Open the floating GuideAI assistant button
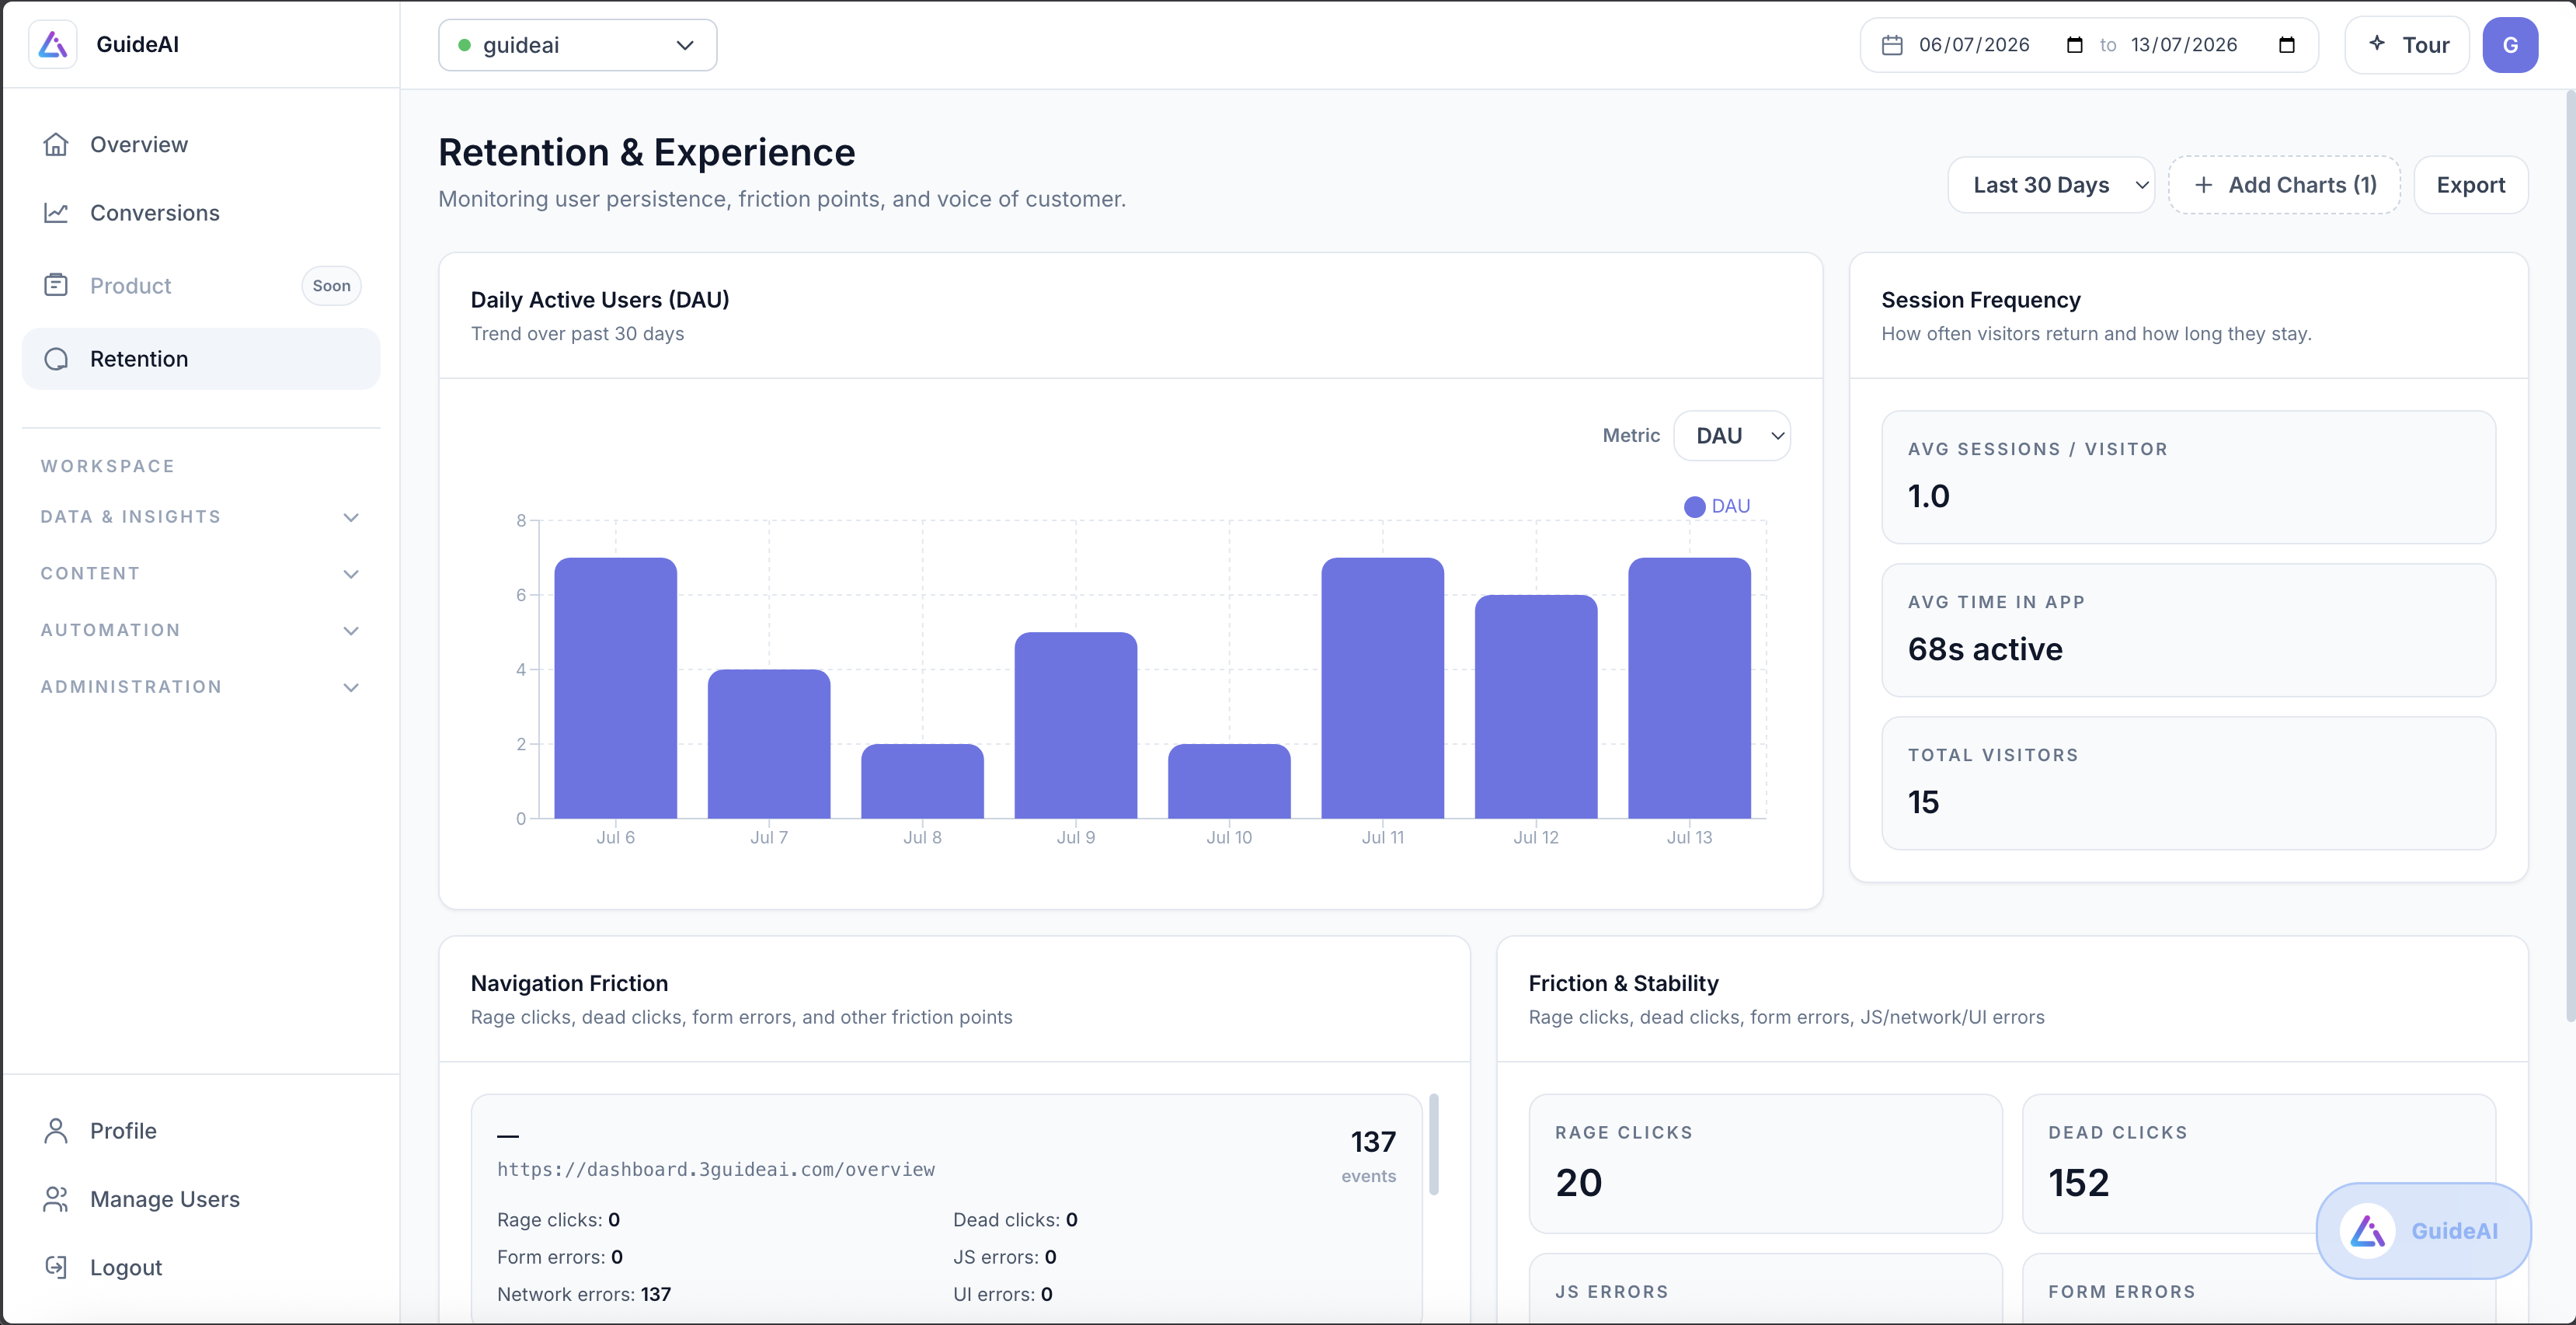Screen dimensions: 2576x1325 [2423, 1231]
